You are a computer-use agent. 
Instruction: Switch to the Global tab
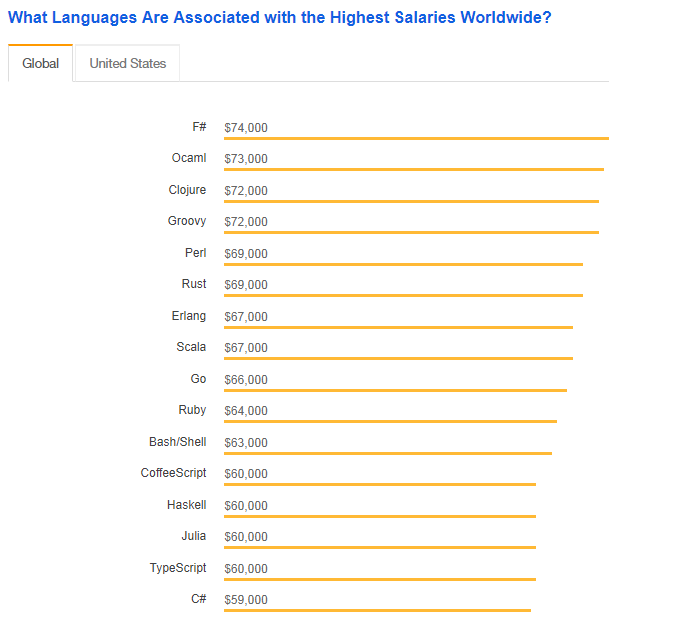(x=40, y=63)
